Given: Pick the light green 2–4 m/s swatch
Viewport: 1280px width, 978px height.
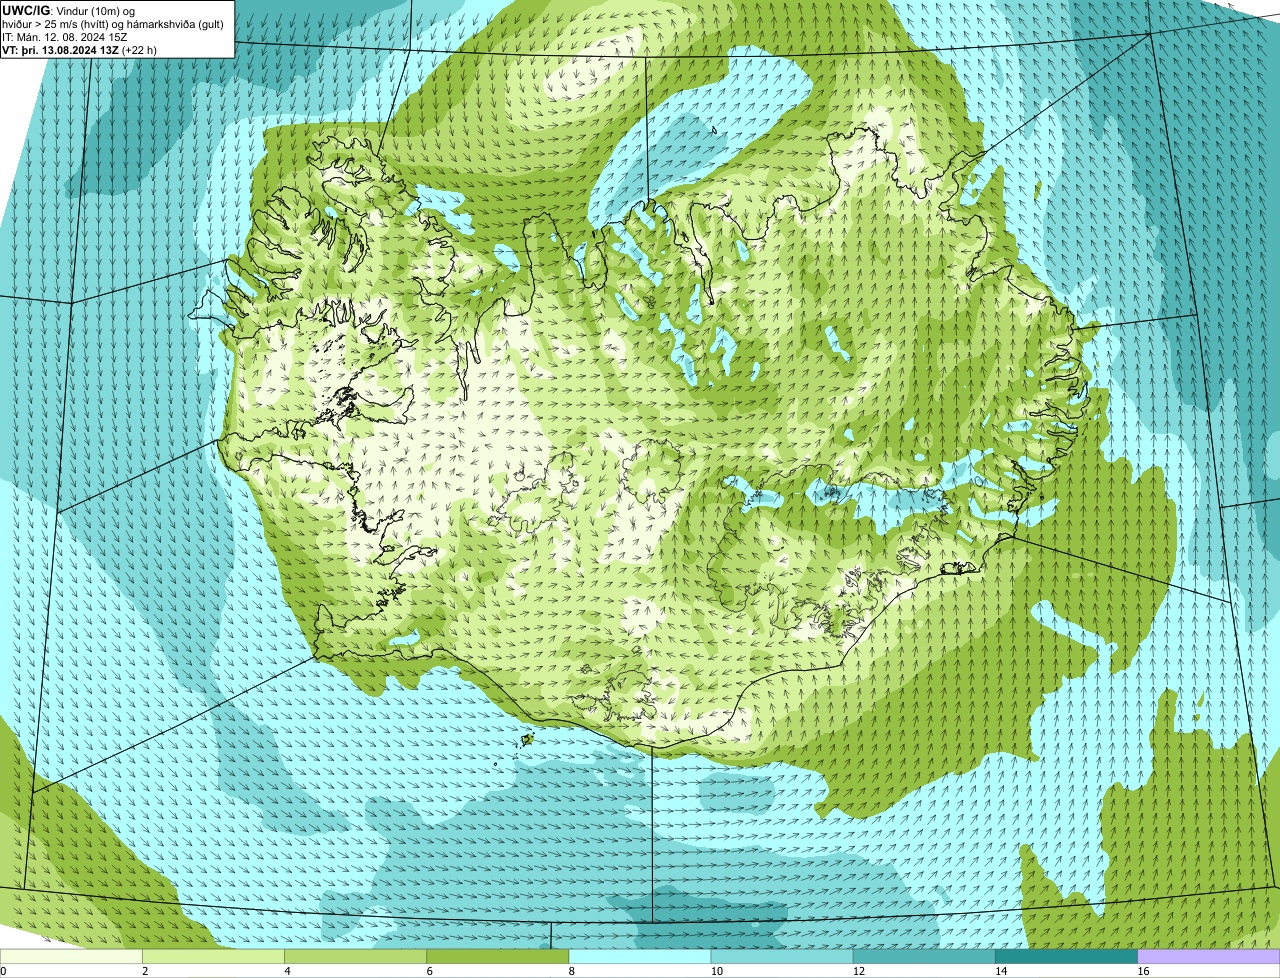Looking at the screenshot, I should coord(213,957).
